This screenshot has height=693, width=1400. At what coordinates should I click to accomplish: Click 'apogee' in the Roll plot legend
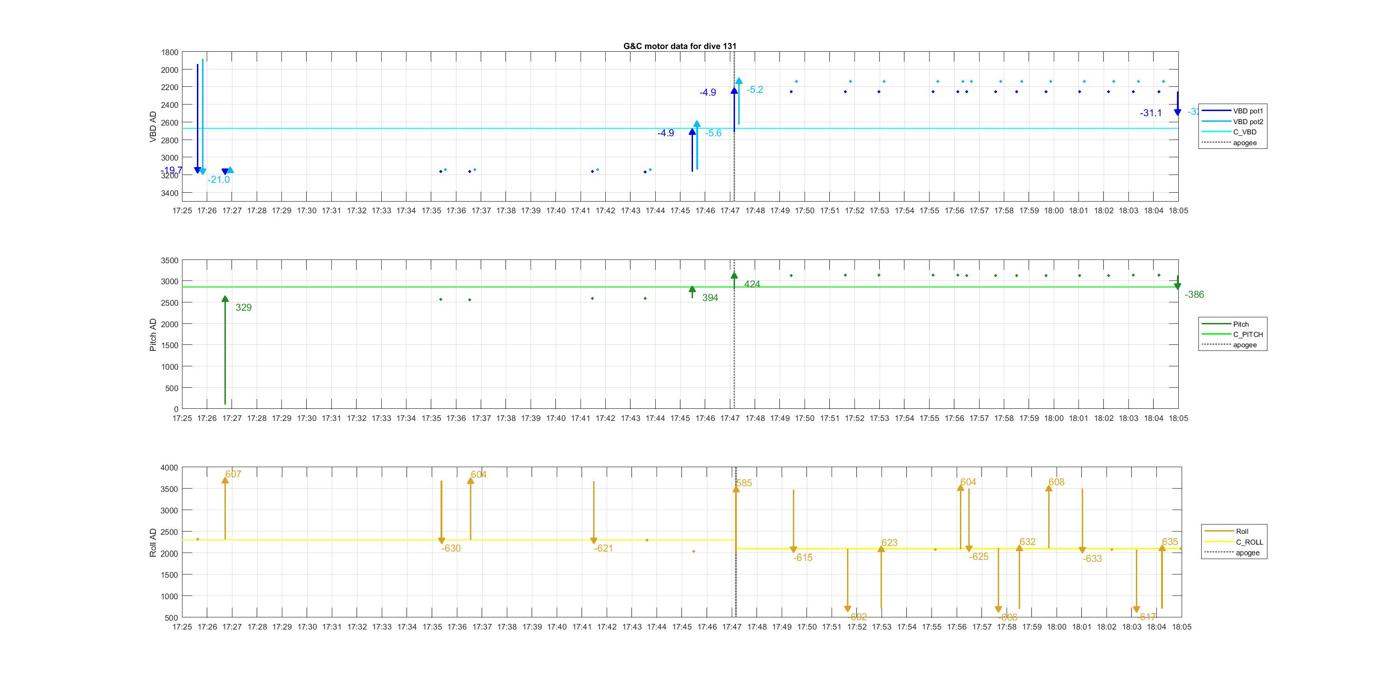1248,552
